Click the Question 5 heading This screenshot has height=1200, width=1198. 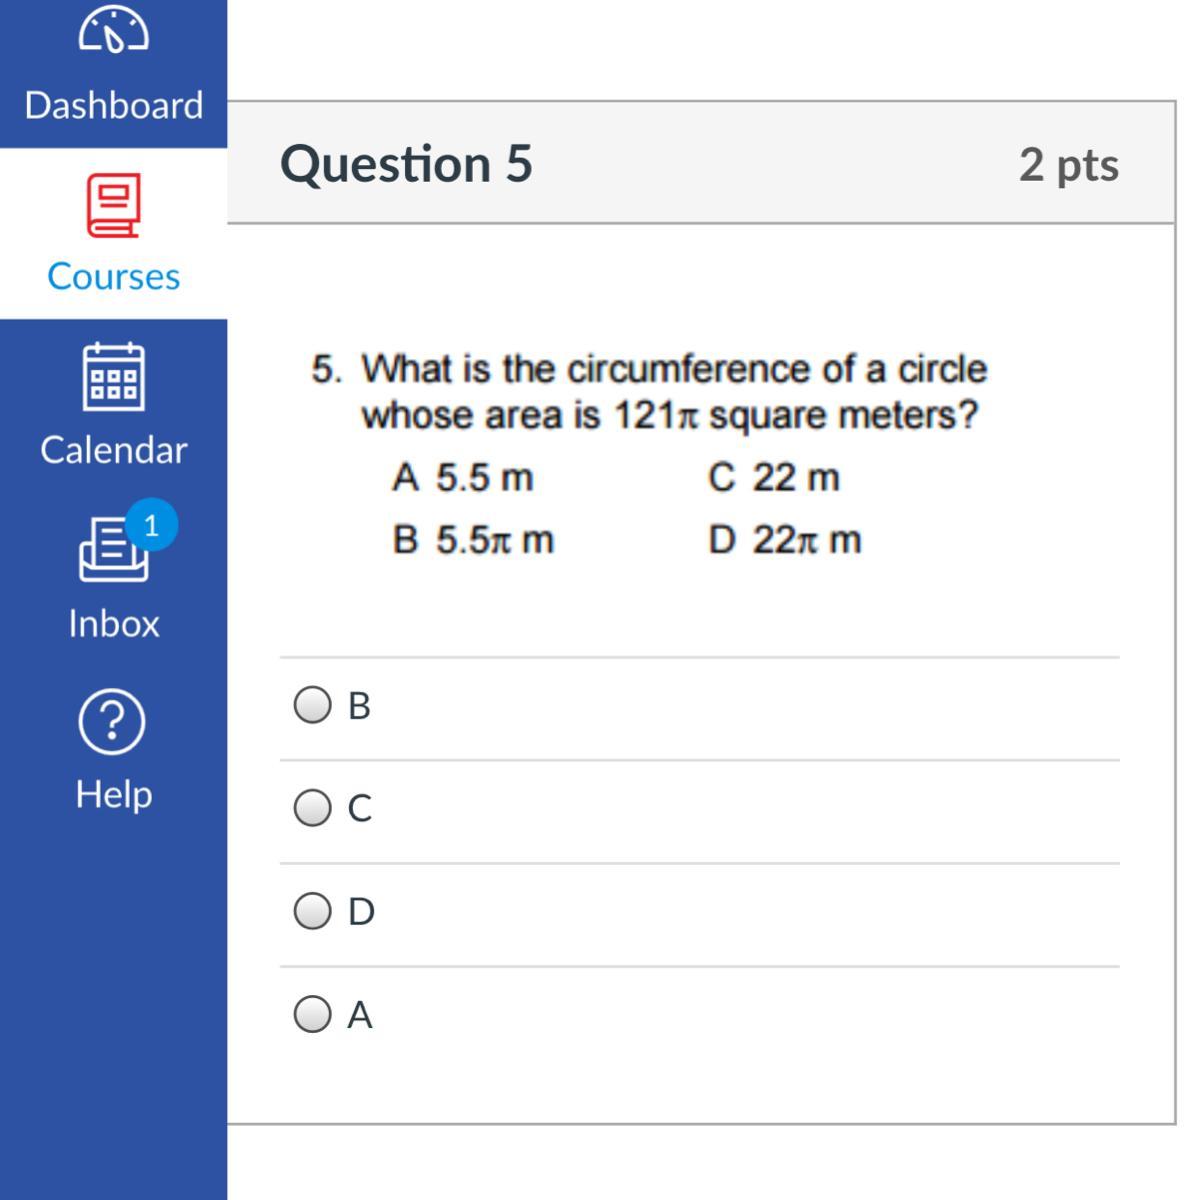pyautogui.click(x=406, y=163)
